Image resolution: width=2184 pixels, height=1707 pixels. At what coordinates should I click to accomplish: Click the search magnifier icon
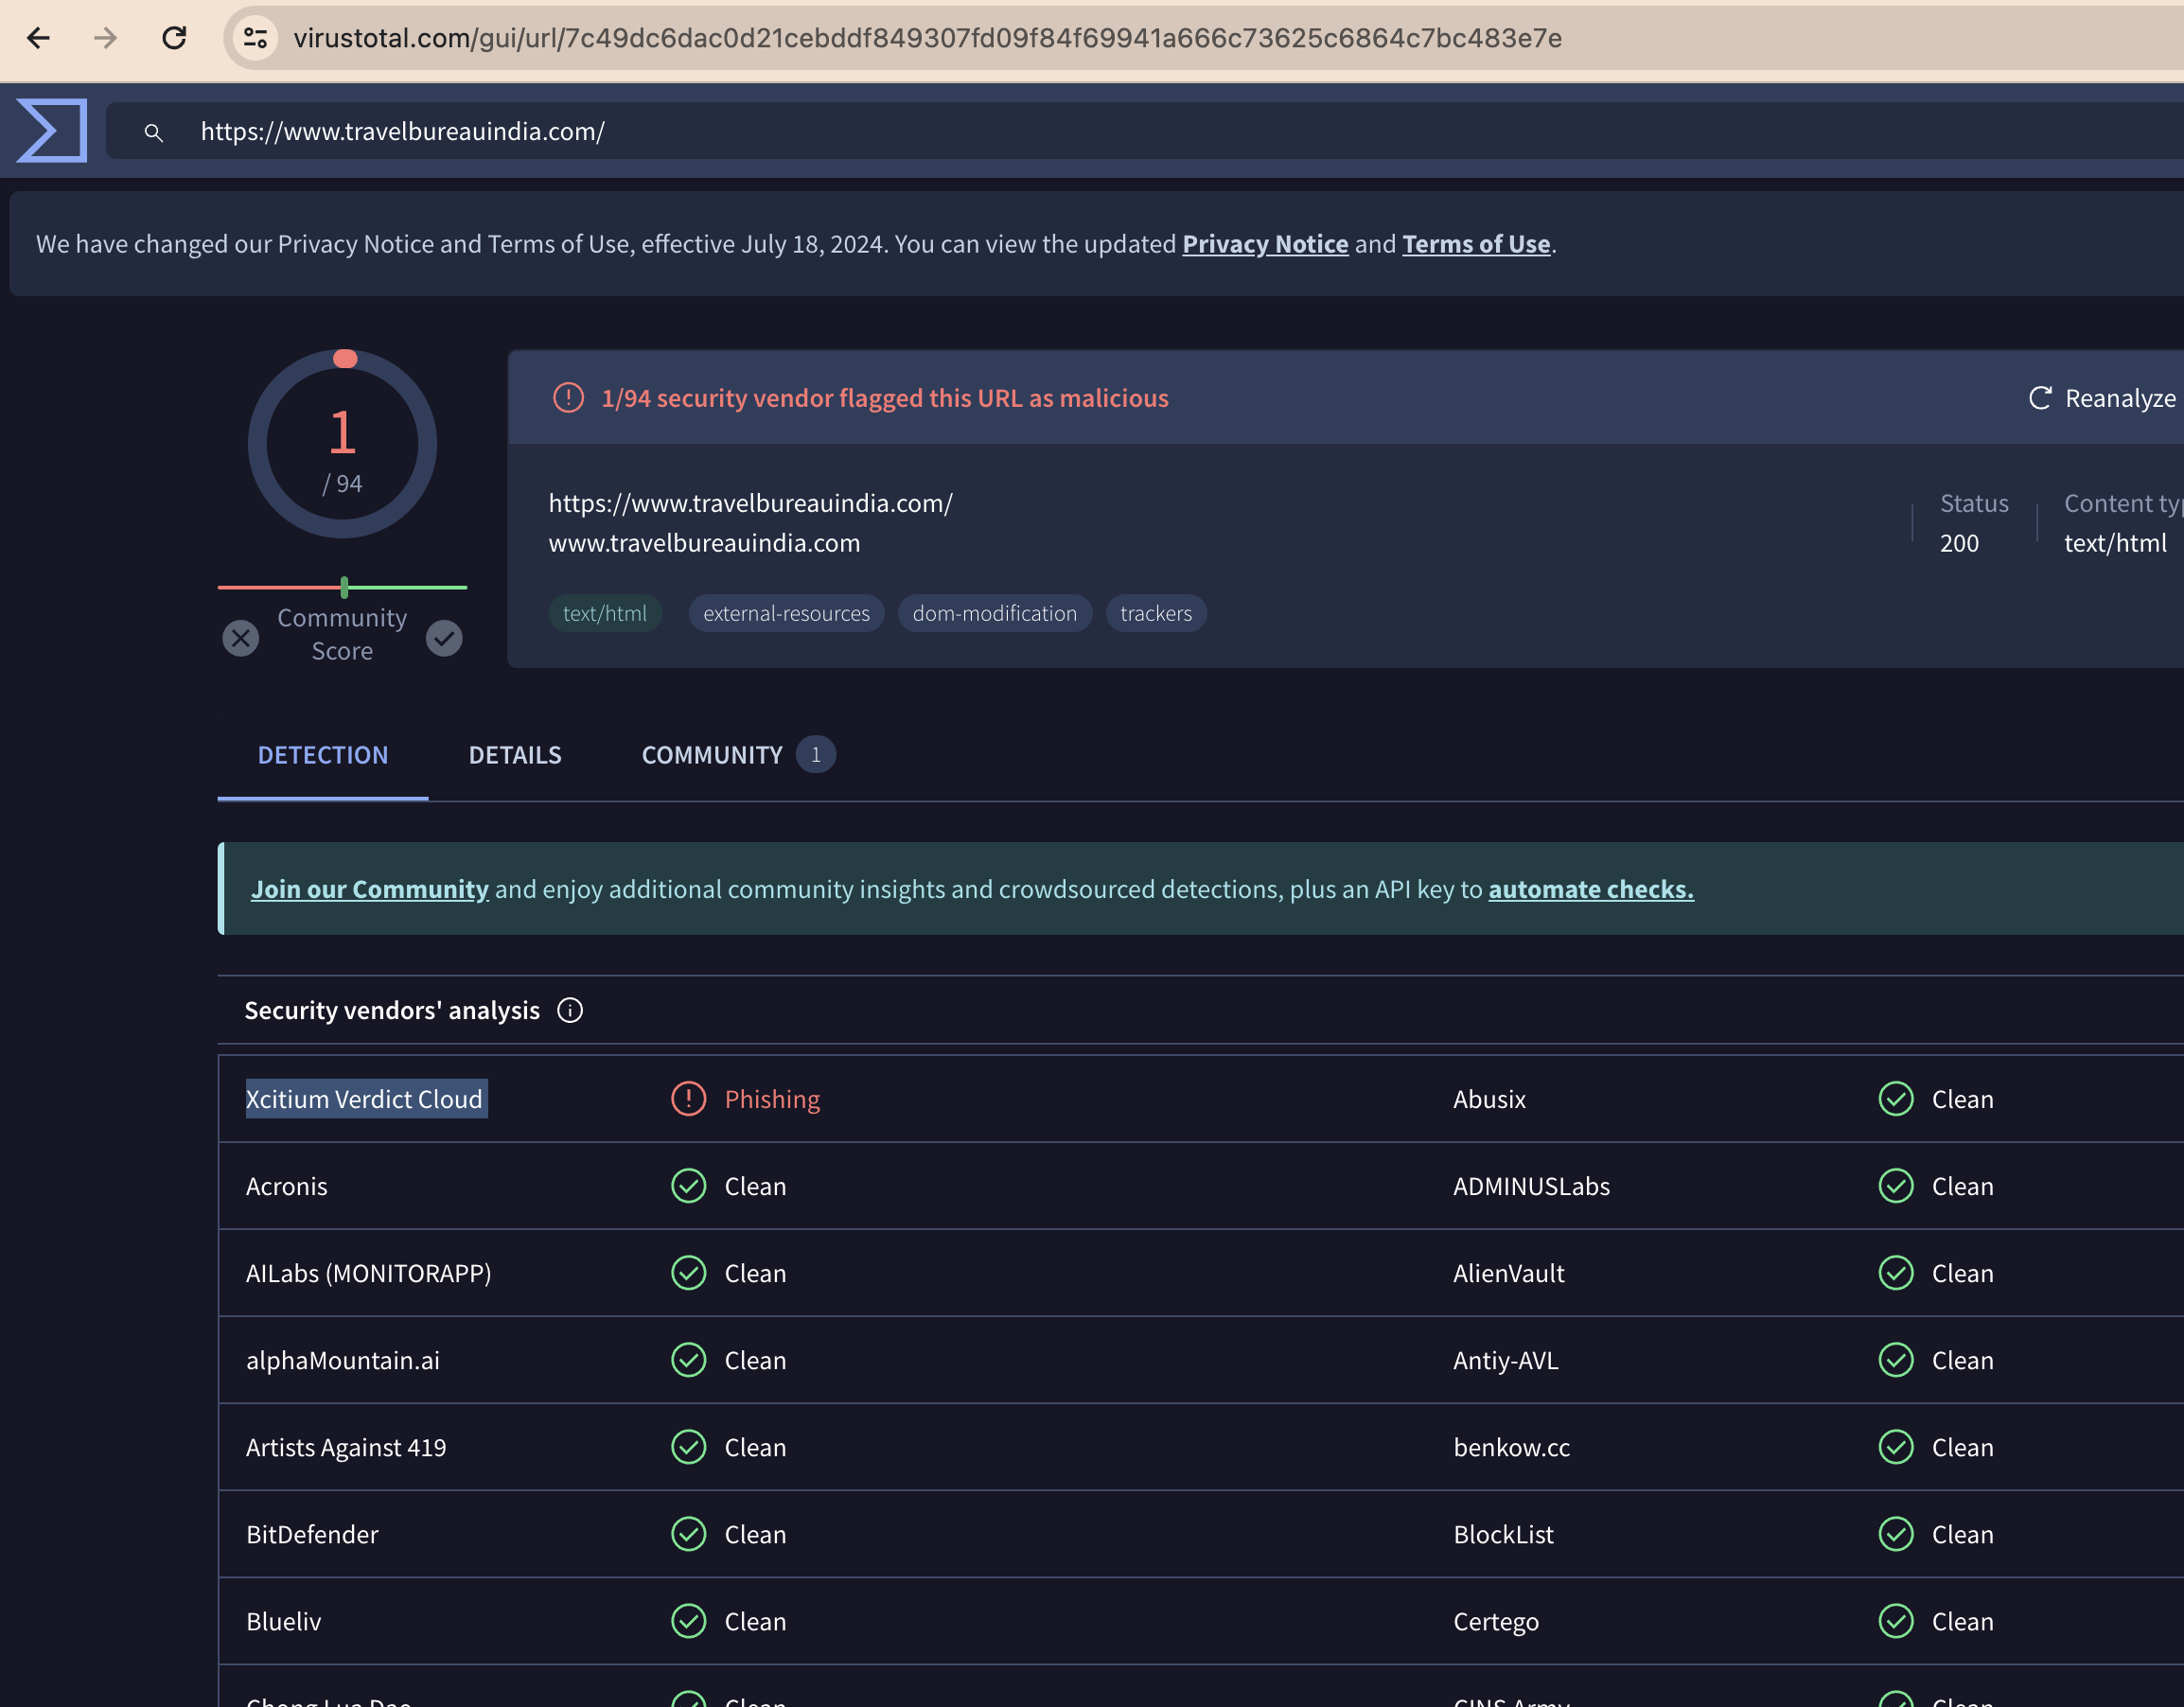point(153,132)
